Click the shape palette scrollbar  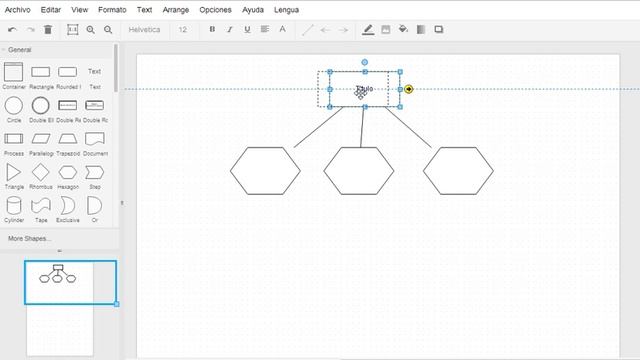point(116,68)
